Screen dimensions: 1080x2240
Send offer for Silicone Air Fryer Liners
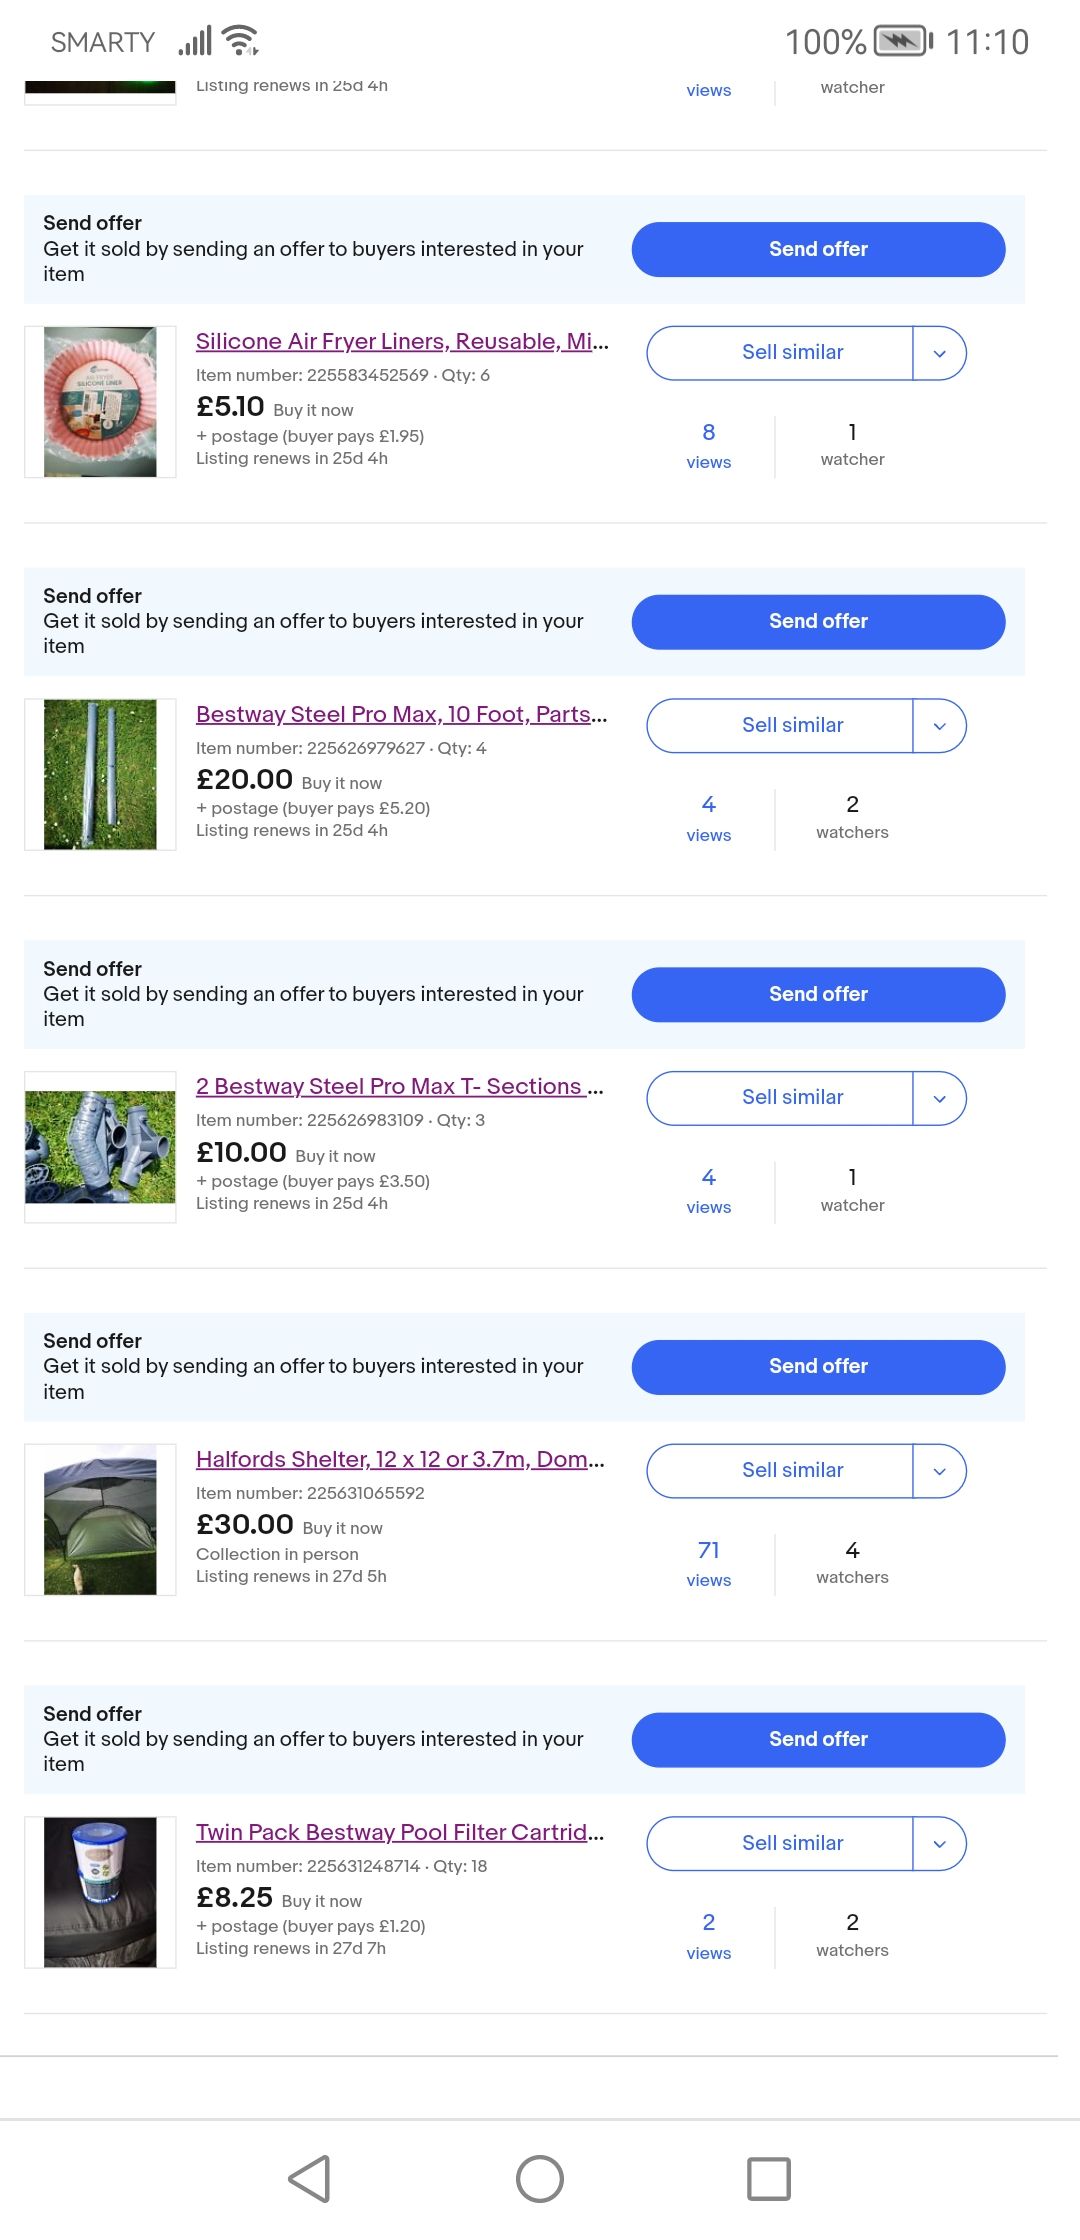(818, 249)
